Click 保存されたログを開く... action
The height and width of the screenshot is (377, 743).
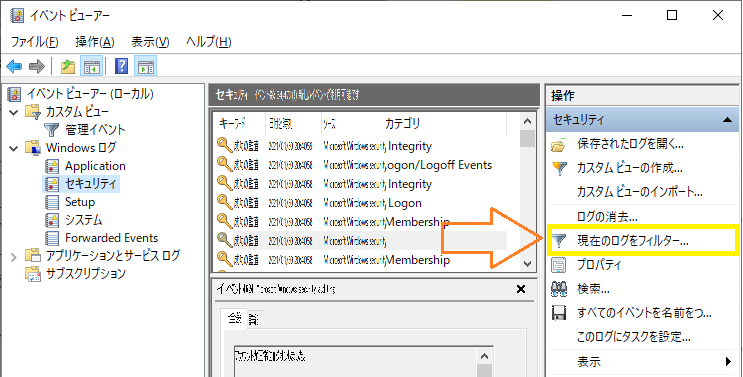tap(630, 144)
